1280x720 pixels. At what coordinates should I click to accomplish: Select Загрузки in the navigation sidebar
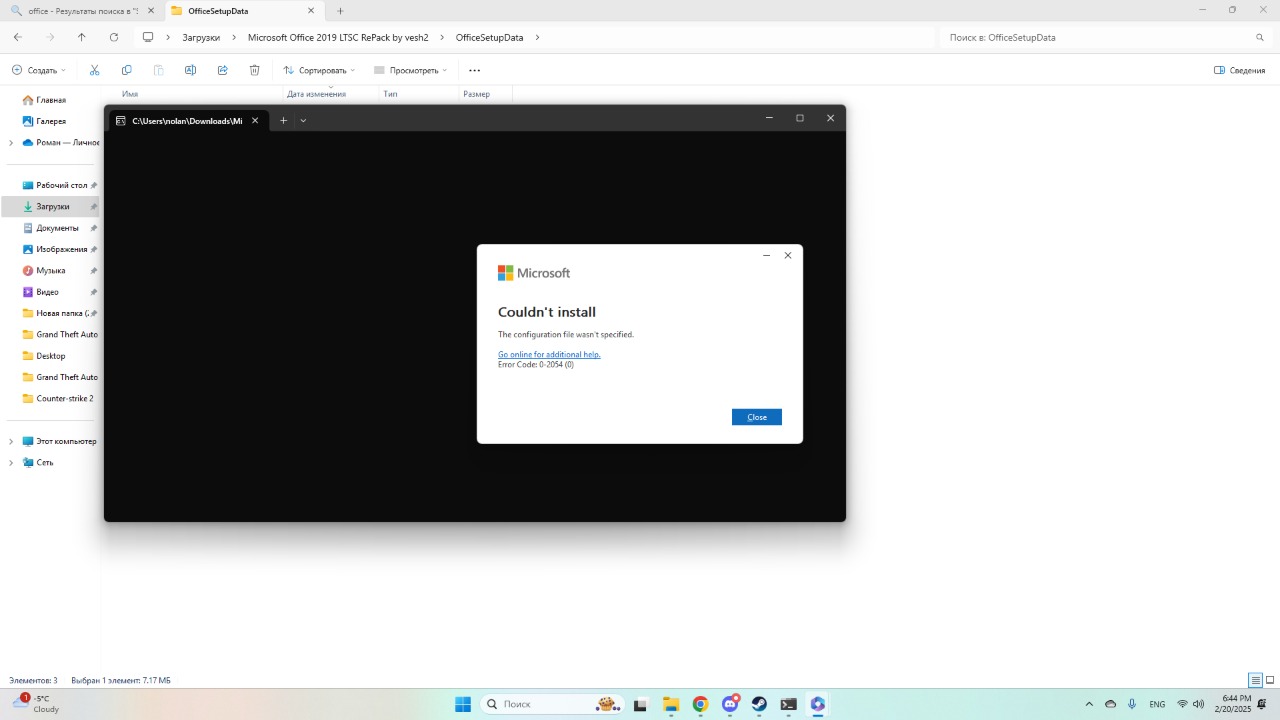(x=53, y=206)
